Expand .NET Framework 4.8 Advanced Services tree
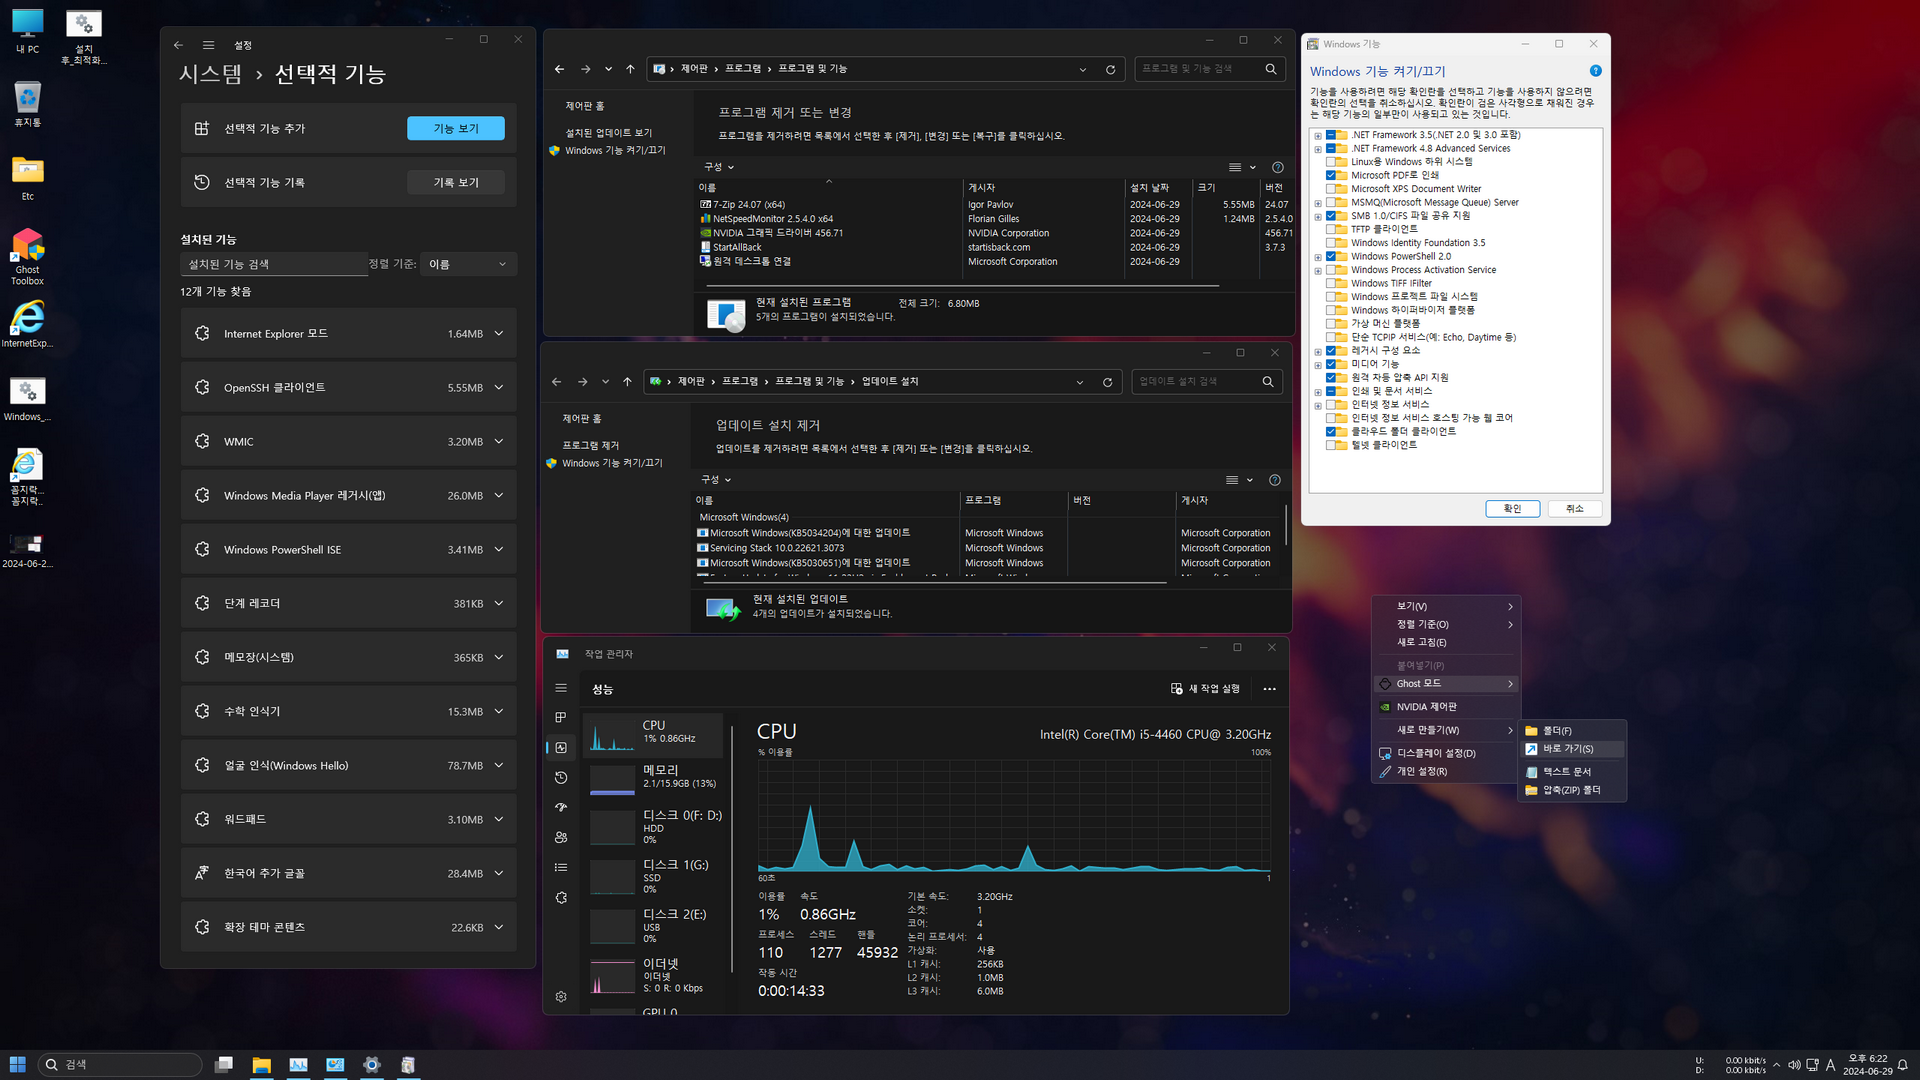1920x1080 pixels. point(1317,149)
